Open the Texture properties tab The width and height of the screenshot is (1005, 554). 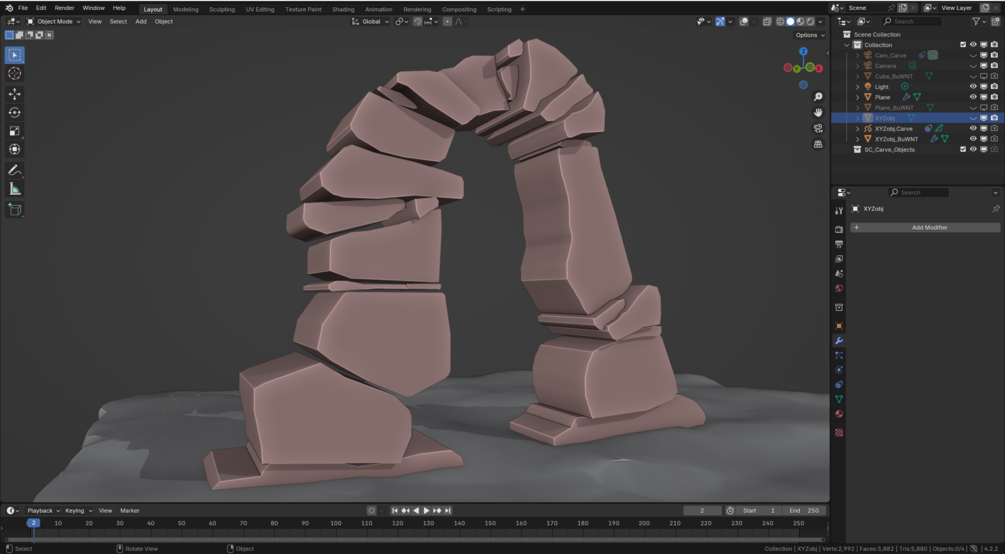839,433
